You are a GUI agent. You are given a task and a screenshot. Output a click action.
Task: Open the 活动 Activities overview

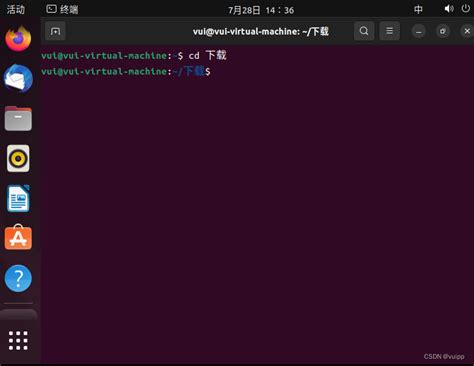coord(16,9)
